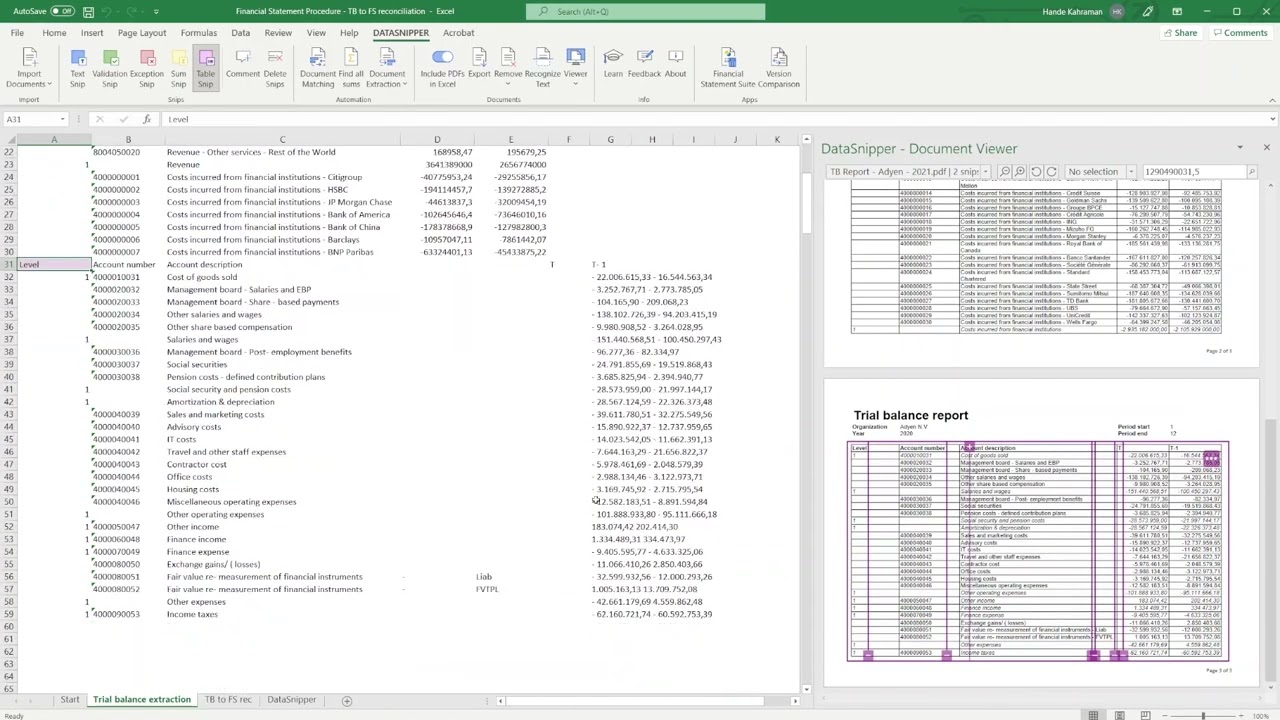Open the Document Viewer pane options arrow

point(1240,148)
